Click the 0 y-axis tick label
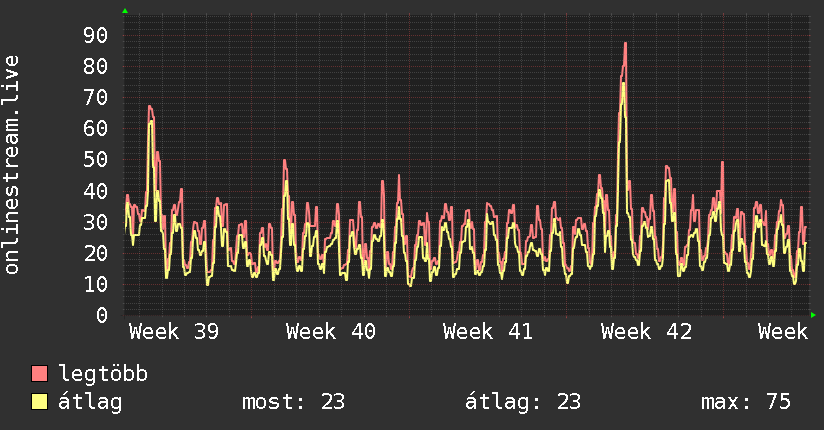Screen dimensions: 824x430 click(102, 315)
